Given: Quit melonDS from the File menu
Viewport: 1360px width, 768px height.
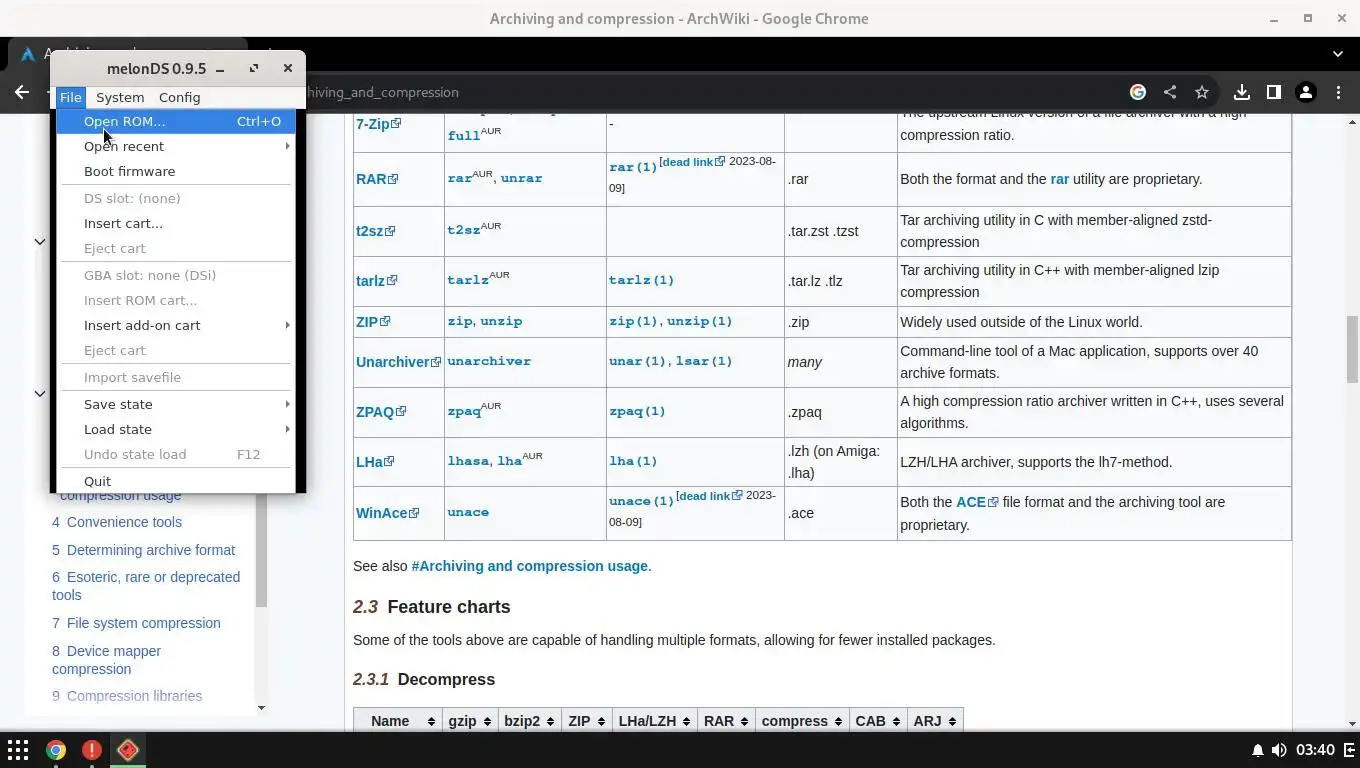Looking at the screenshot, I should pyautogui.click(x=175, y=481).
